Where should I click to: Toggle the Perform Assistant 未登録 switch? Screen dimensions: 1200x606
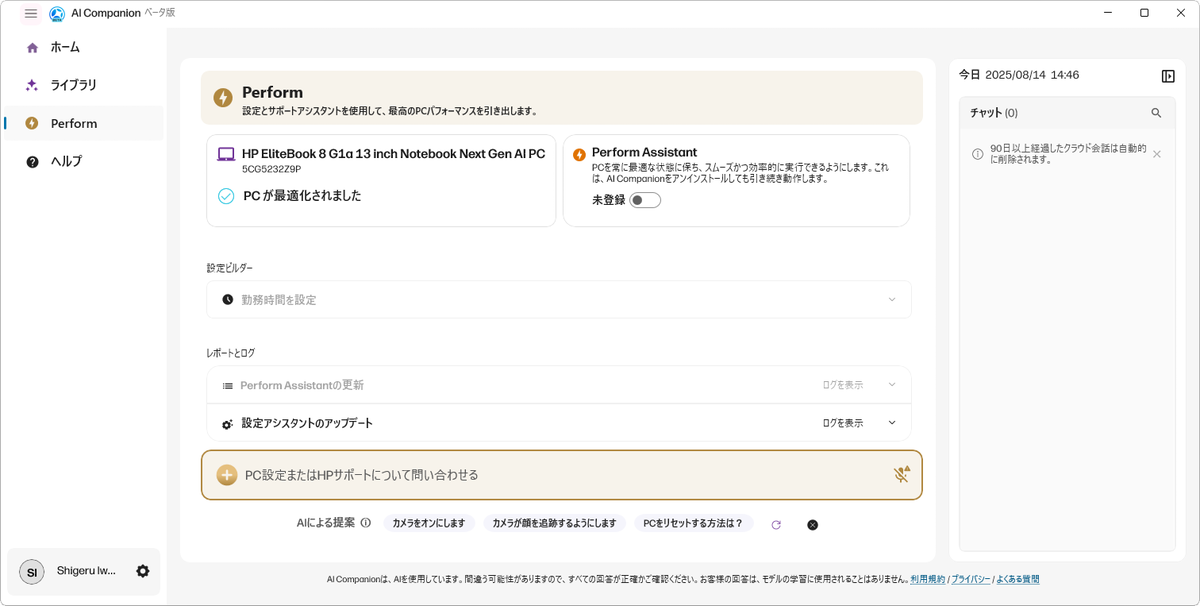[645, 200]
